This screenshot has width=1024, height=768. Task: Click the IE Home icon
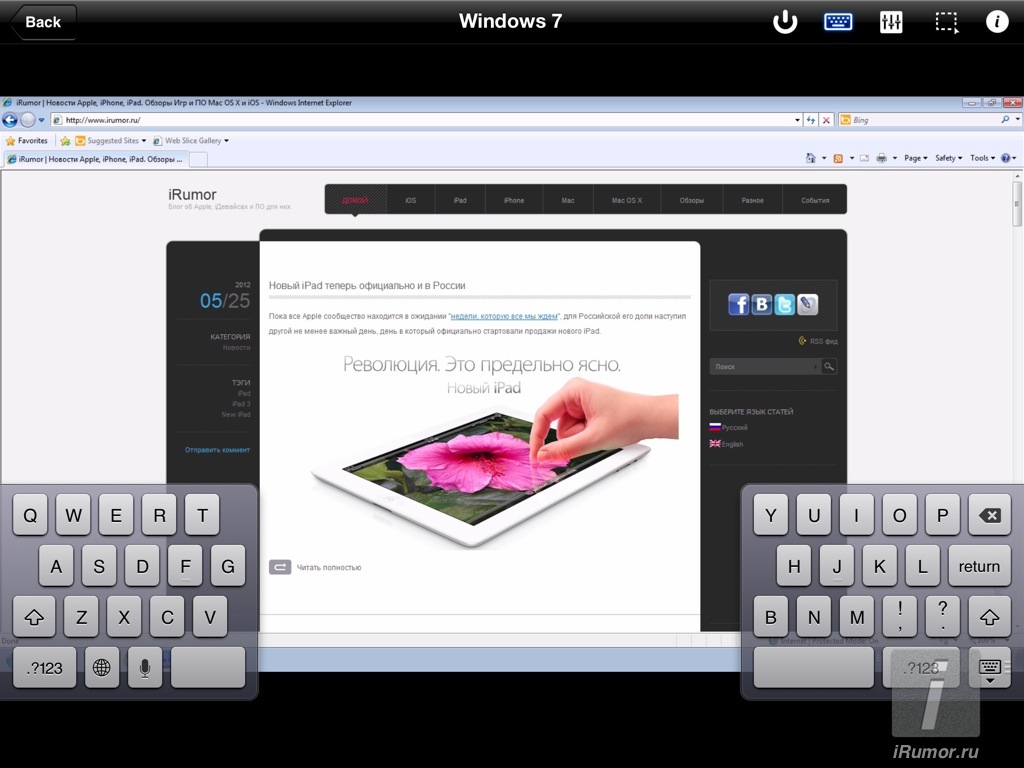click(810, 158)
